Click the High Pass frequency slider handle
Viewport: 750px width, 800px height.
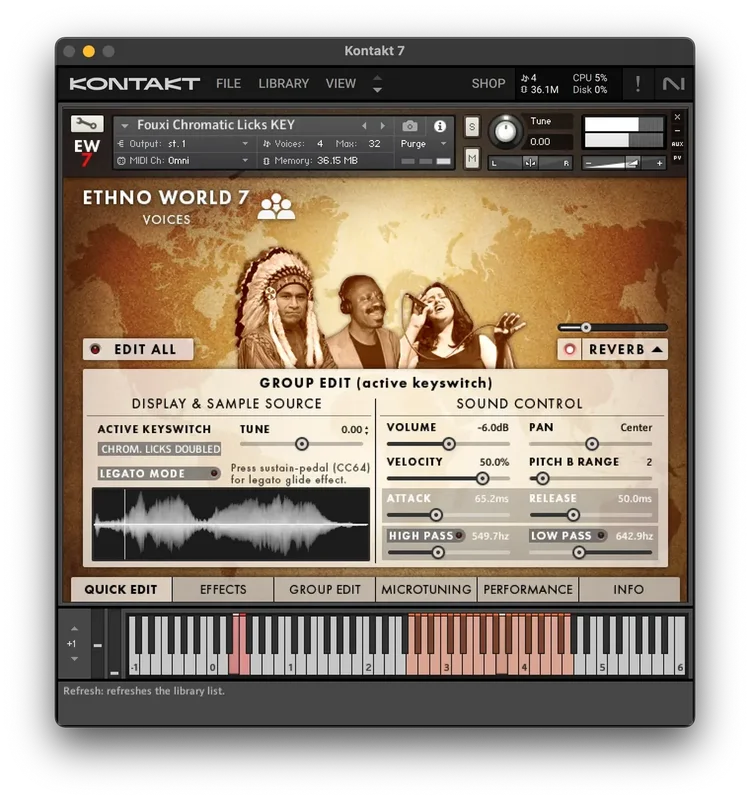click(x=438, y=552)
